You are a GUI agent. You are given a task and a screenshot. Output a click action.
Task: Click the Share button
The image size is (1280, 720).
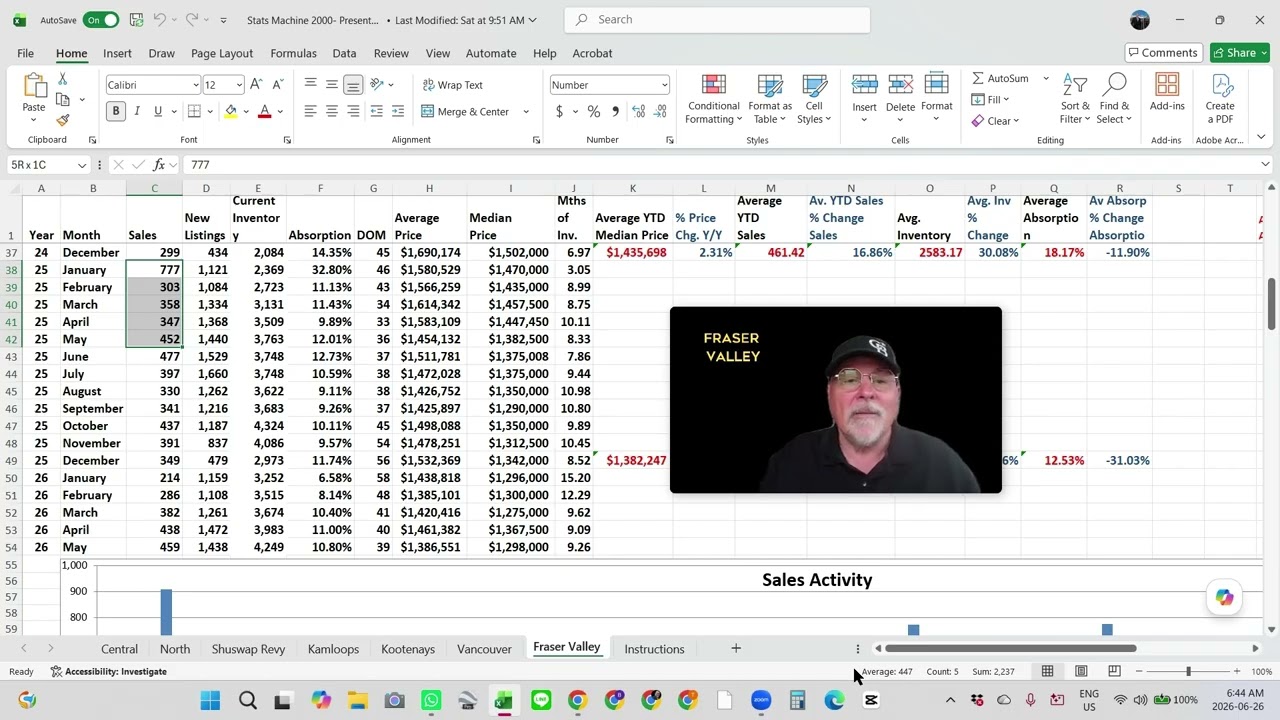tap(1239, 53)
